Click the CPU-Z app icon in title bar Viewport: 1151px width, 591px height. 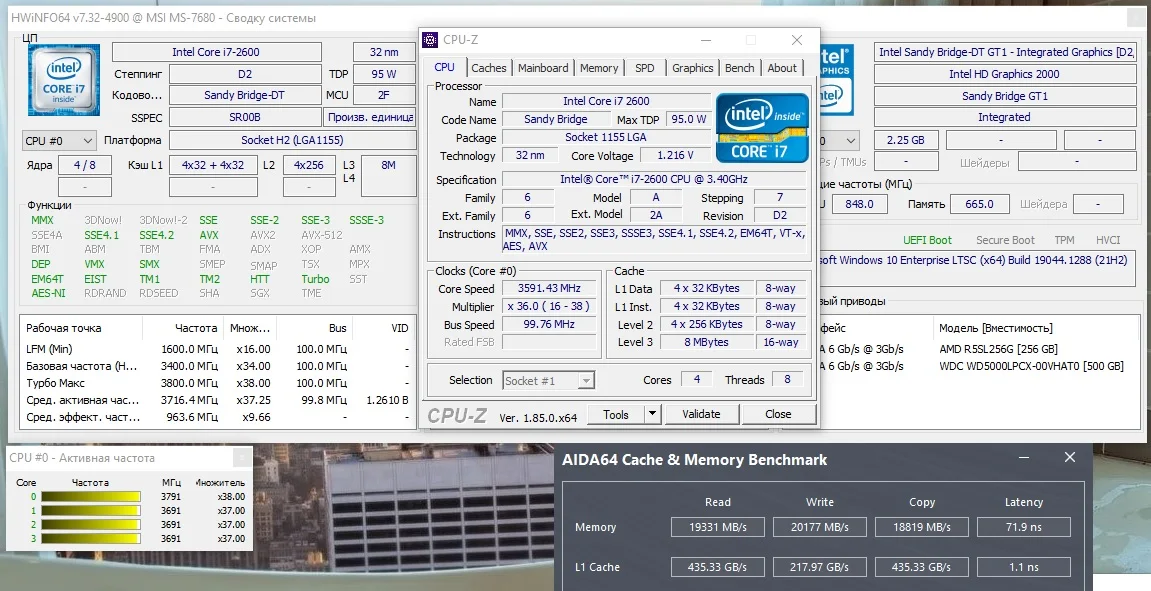430,40
